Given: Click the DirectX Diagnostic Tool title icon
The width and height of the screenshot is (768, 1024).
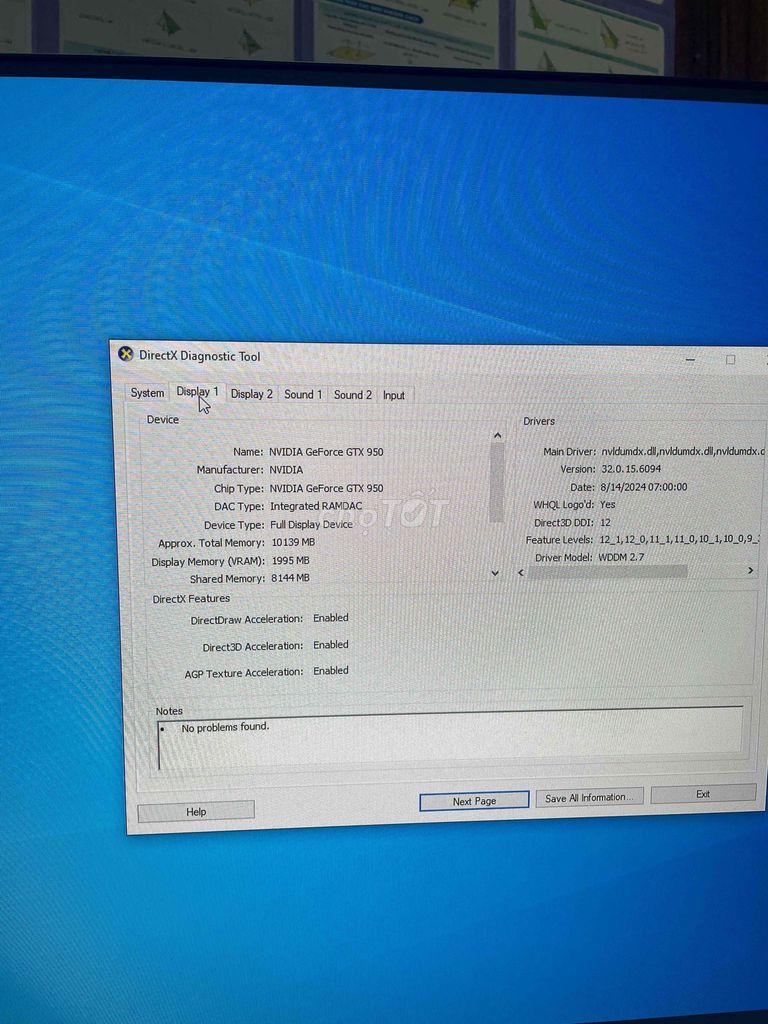Looking at the screenshot, I should [125, 354].
